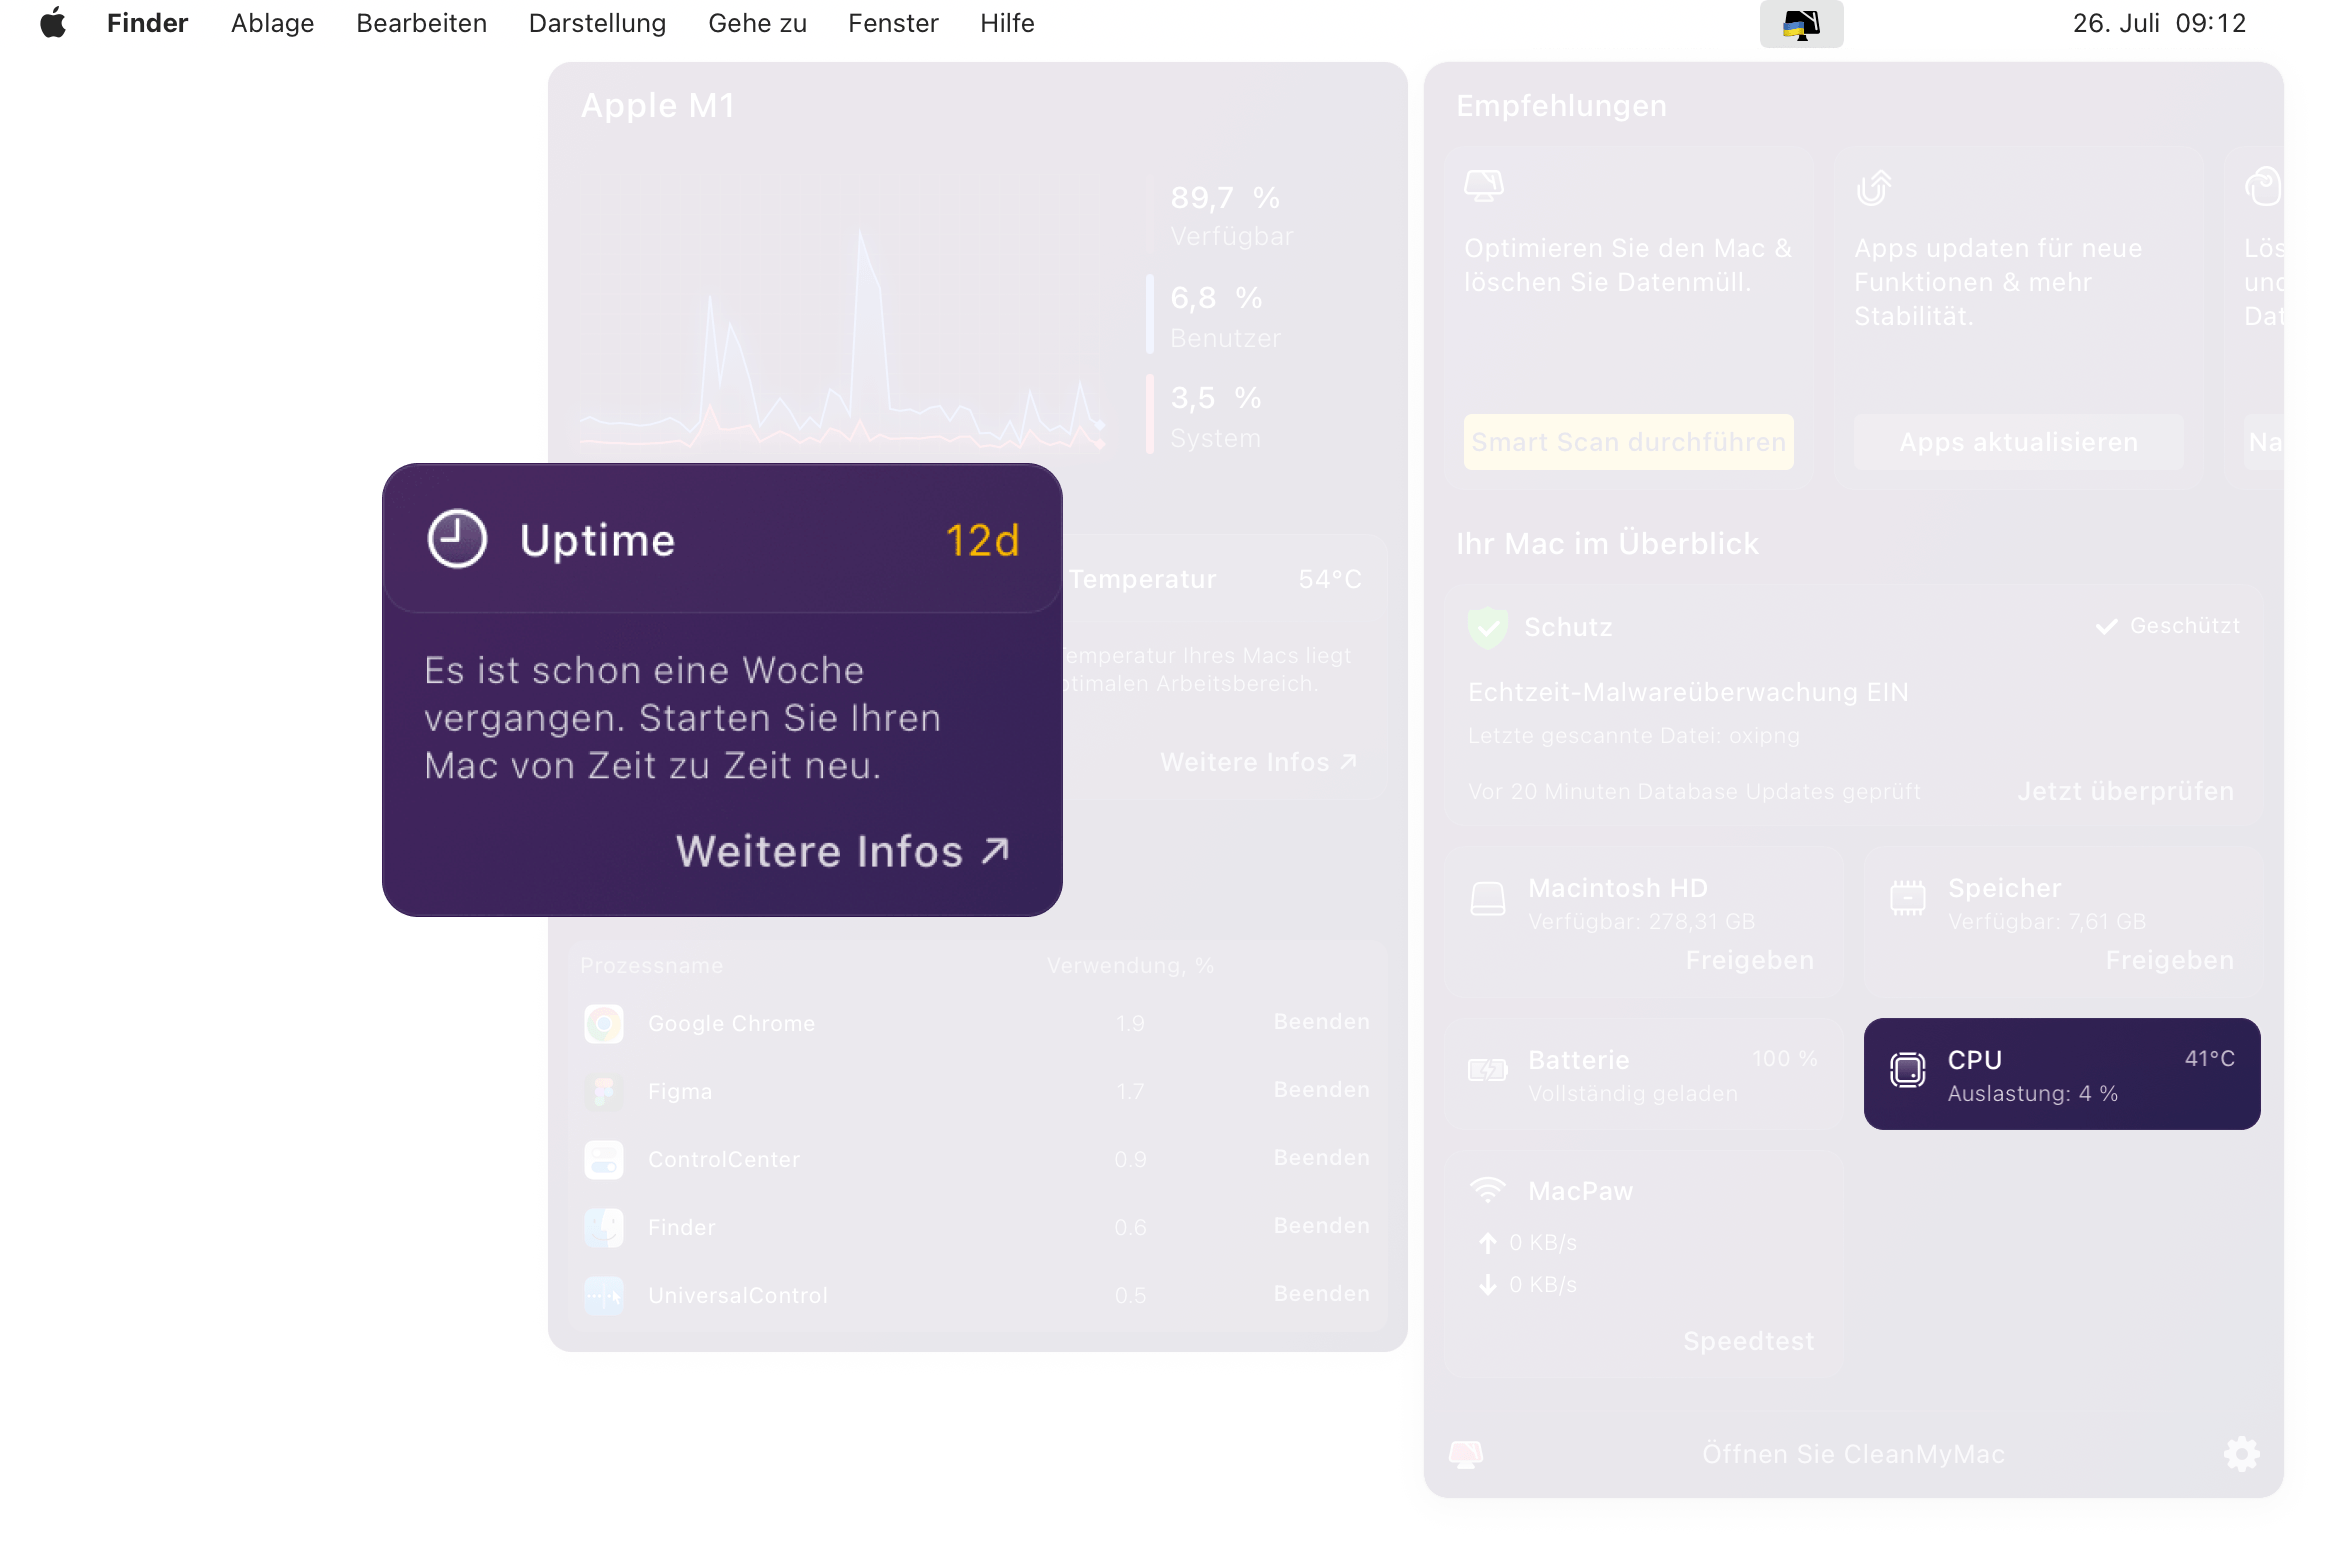
Task: Click the Empfehlungen heading
Action: 1561,106
